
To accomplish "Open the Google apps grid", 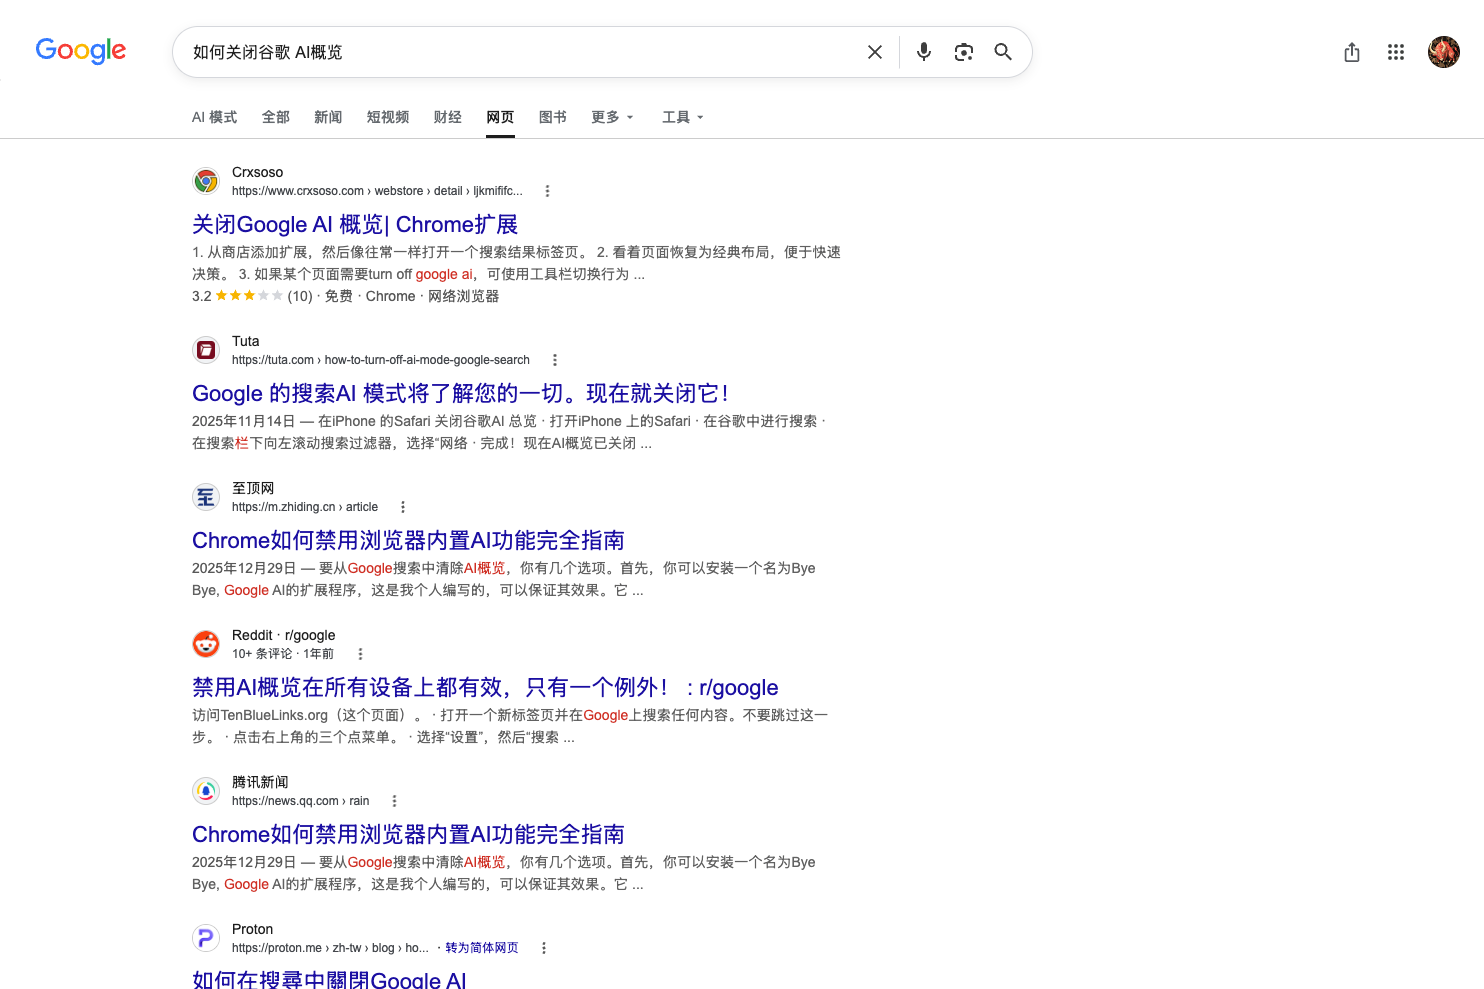I will pos(1396,52).
